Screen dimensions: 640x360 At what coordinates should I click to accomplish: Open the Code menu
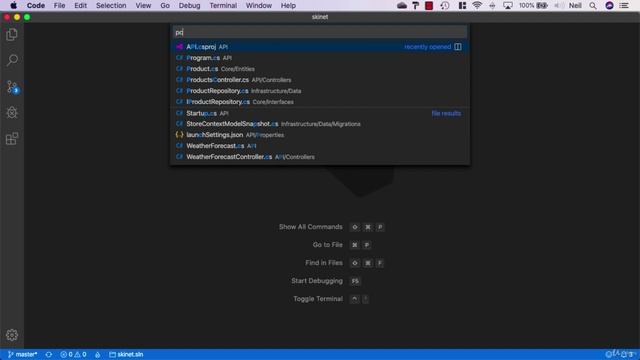point(36,6)
